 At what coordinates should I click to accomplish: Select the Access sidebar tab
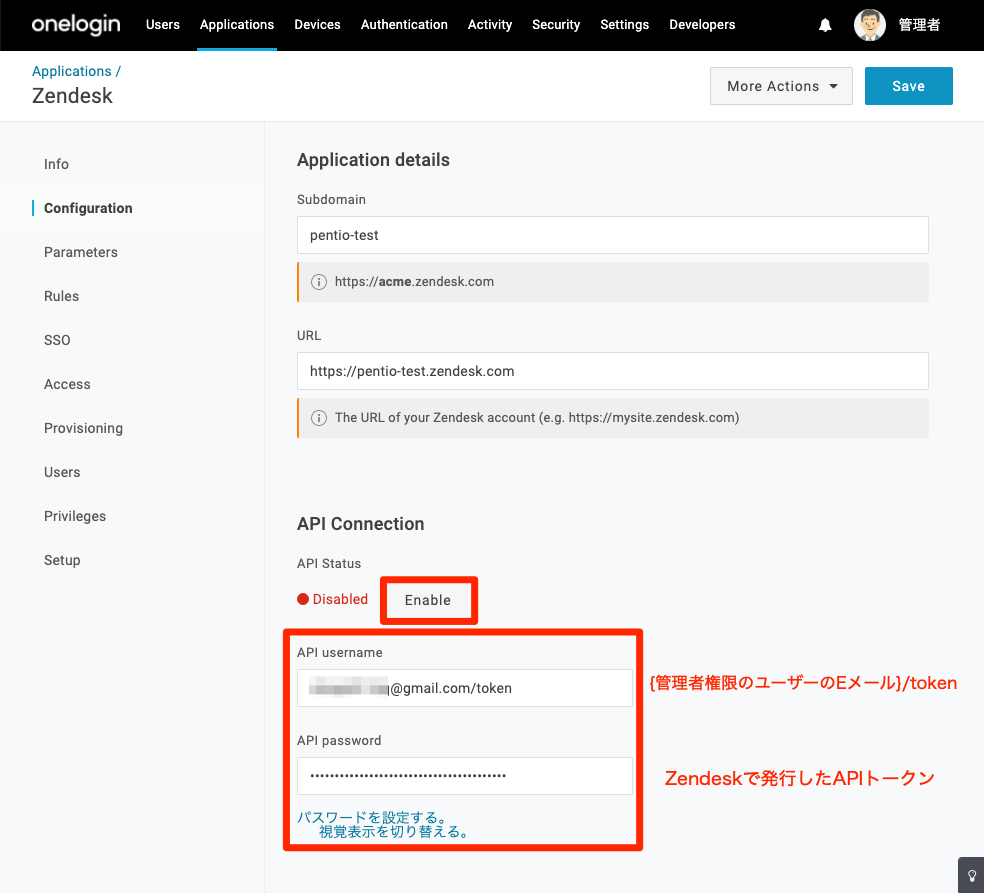[67, 384]
